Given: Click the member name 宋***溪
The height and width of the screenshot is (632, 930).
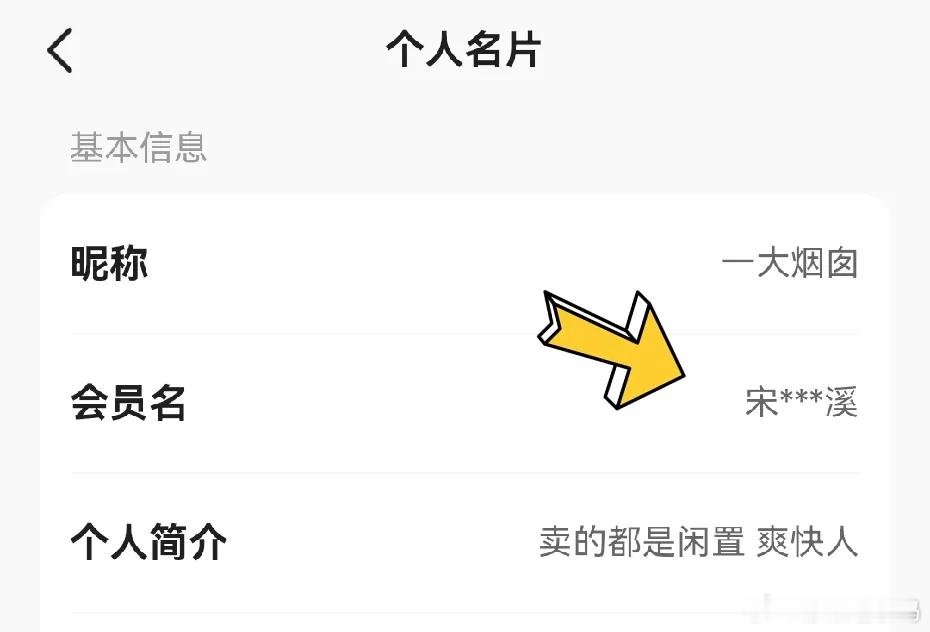Looking at the screenshot, I should click(802, 404).
